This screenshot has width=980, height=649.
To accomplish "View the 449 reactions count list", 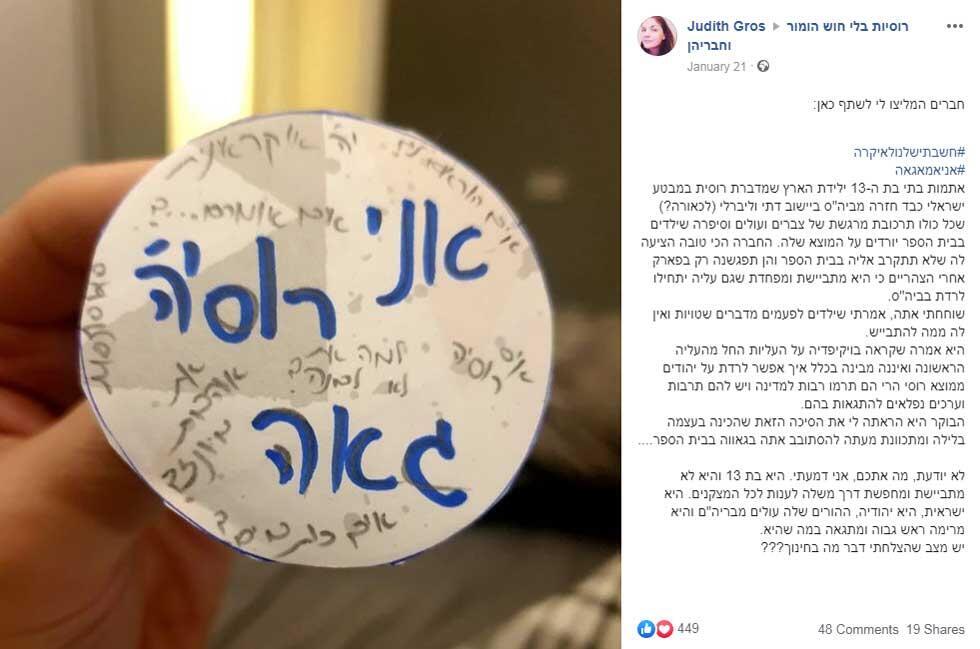I will [688, 628].
